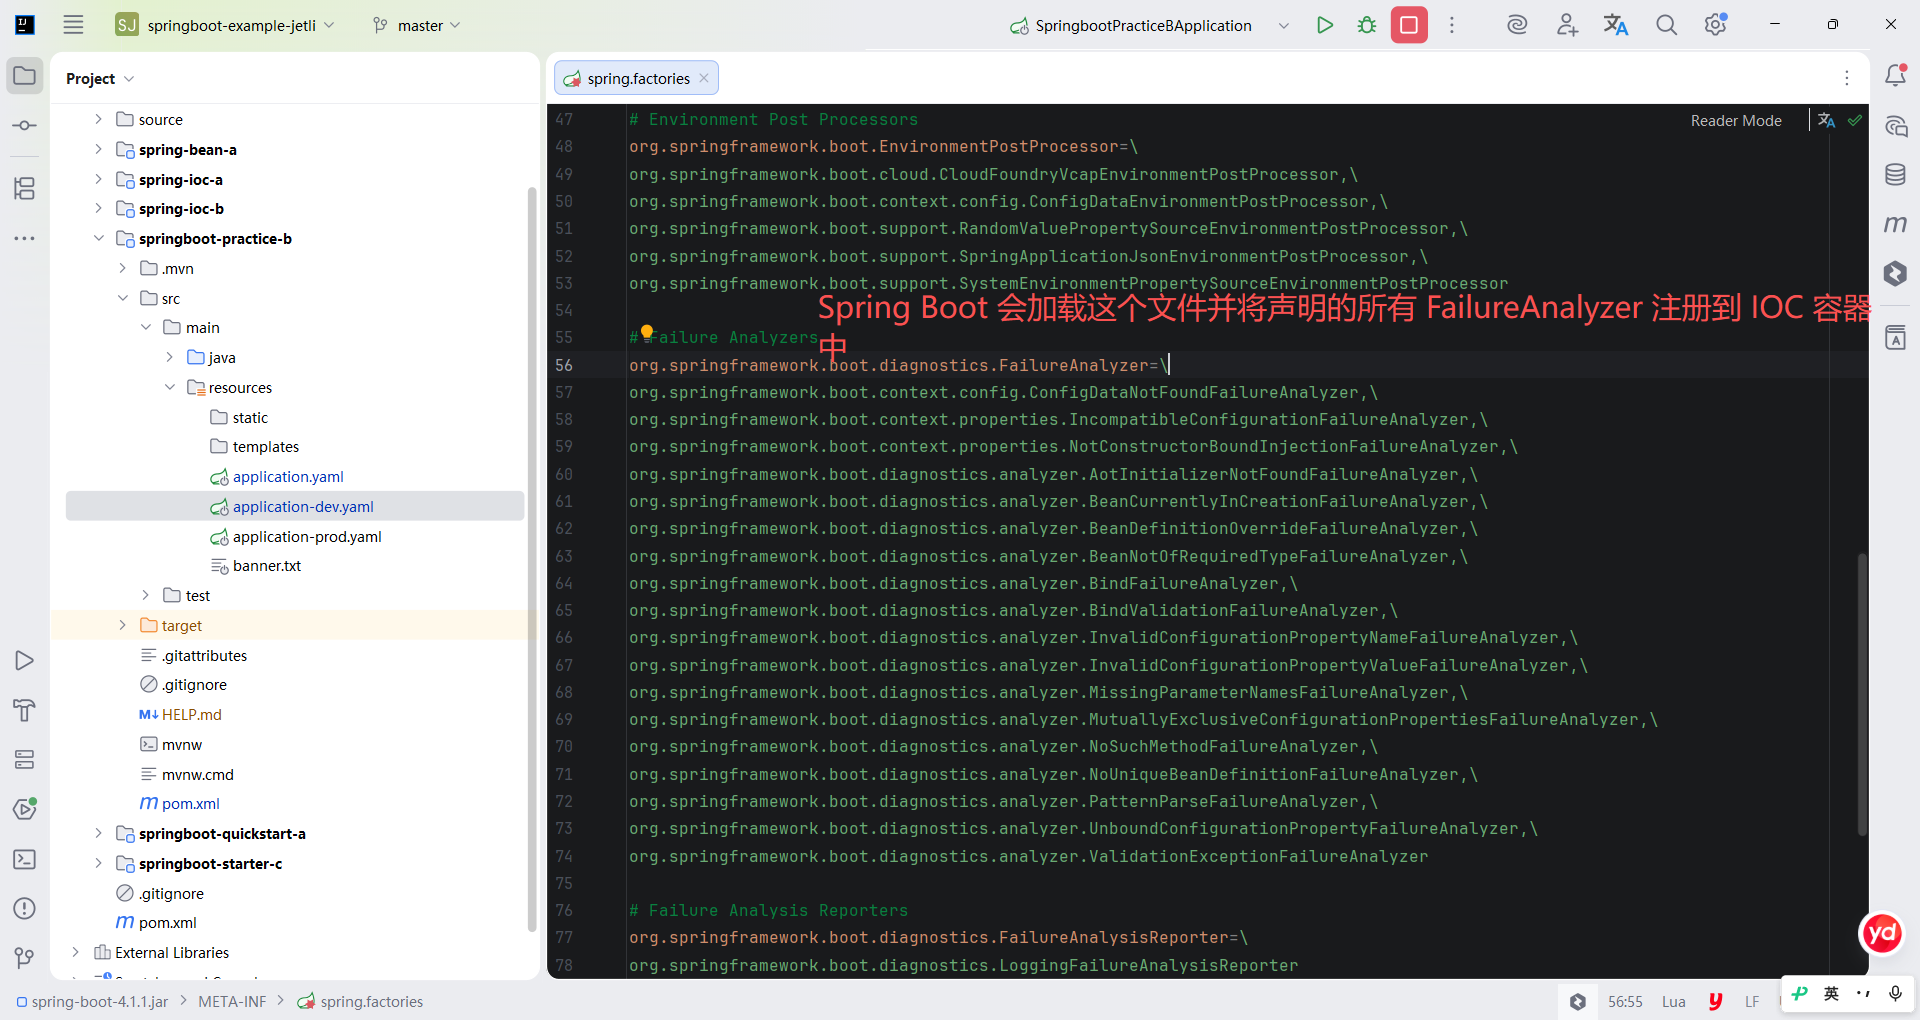Open the Run tool window
This screenshot has height=1020, width=1920.
25,661
